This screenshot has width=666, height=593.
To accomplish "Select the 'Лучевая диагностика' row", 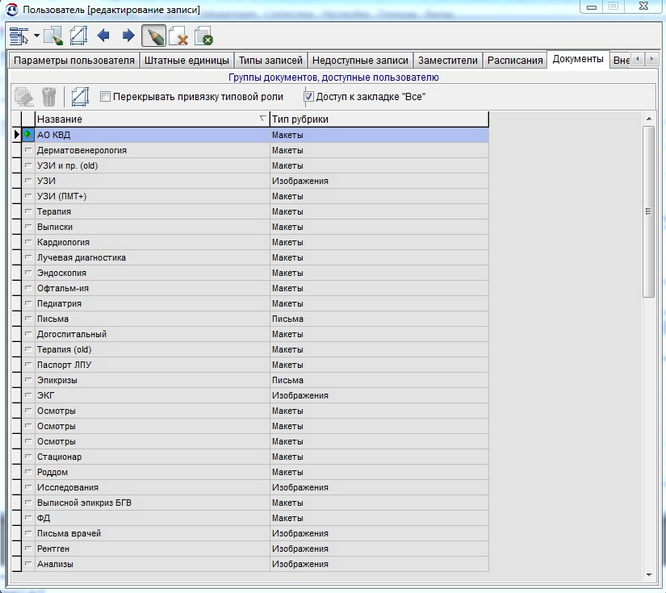I will (x=255, y=257).
